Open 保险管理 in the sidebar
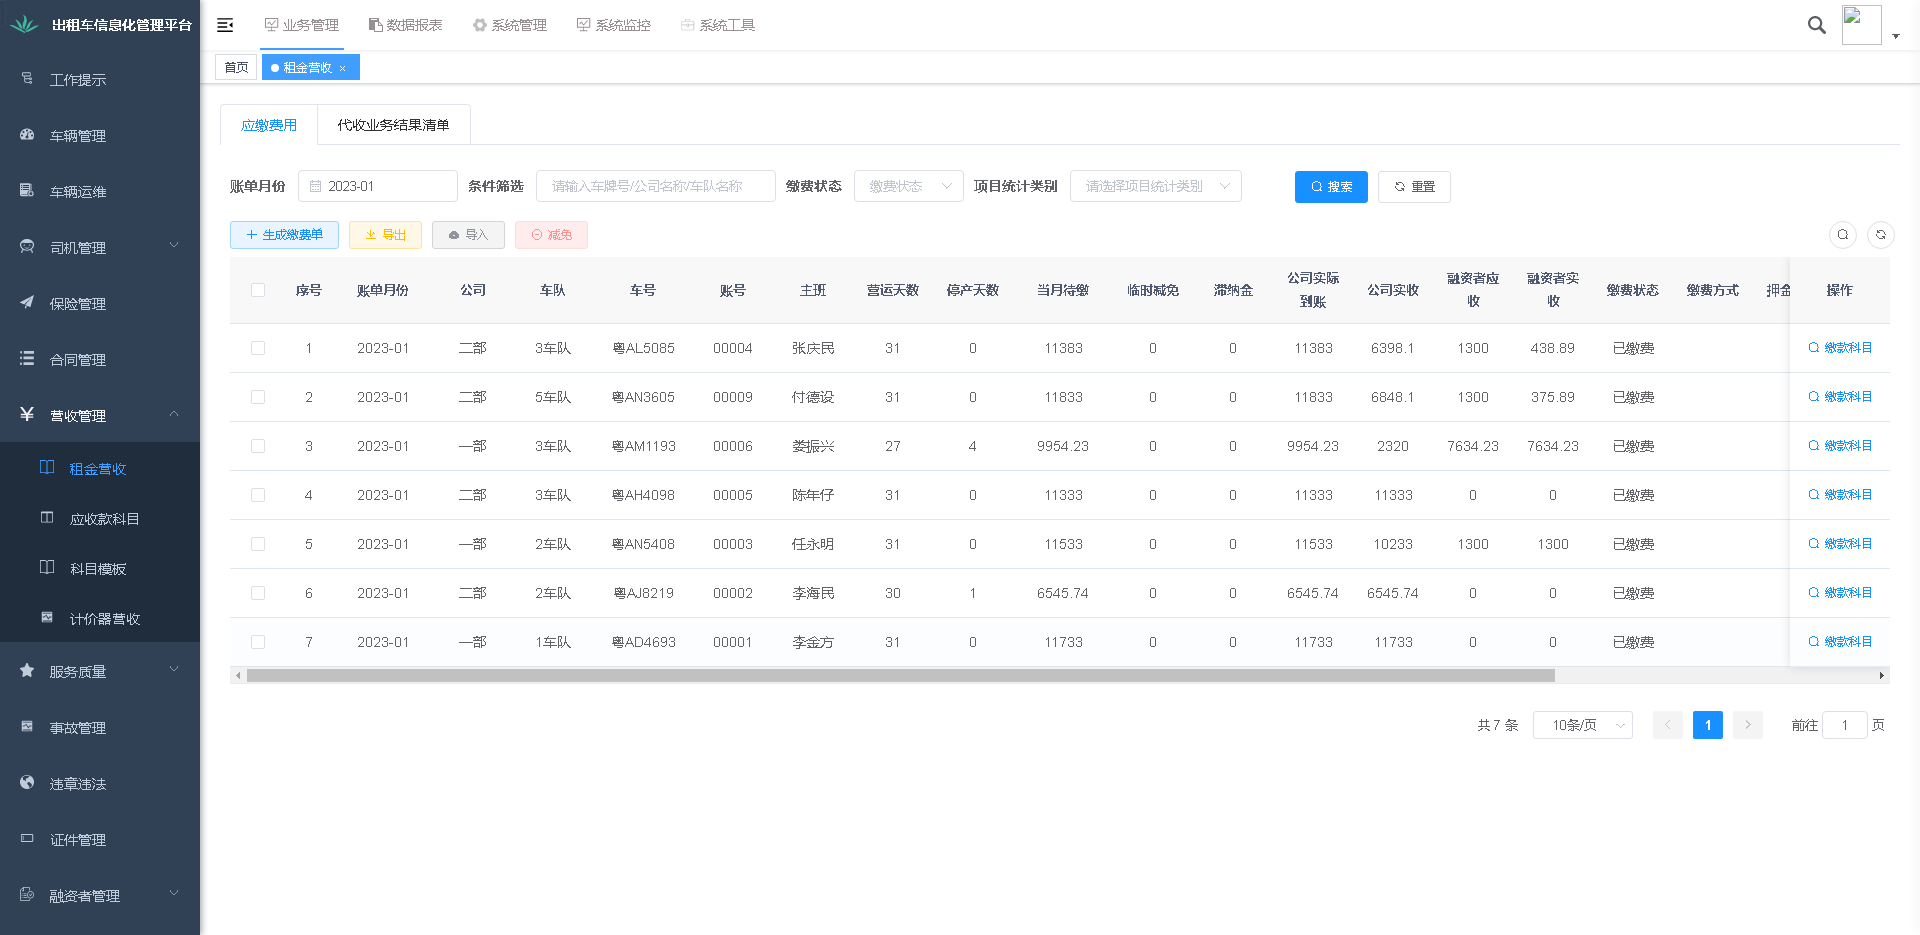 pyautogui.click(x=78, y=304)
